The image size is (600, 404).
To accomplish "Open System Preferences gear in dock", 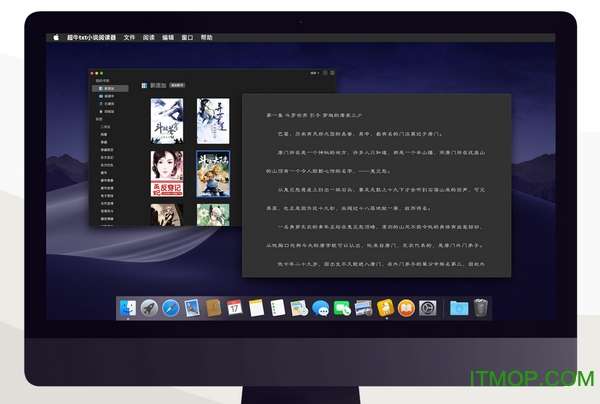I will click(427, 309).
